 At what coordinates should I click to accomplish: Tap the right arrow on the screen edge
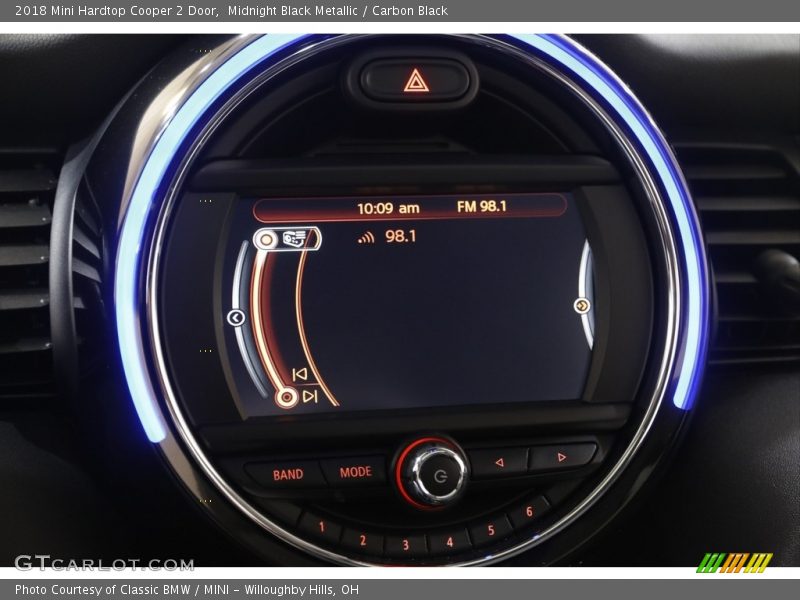(x=581, y=305)
